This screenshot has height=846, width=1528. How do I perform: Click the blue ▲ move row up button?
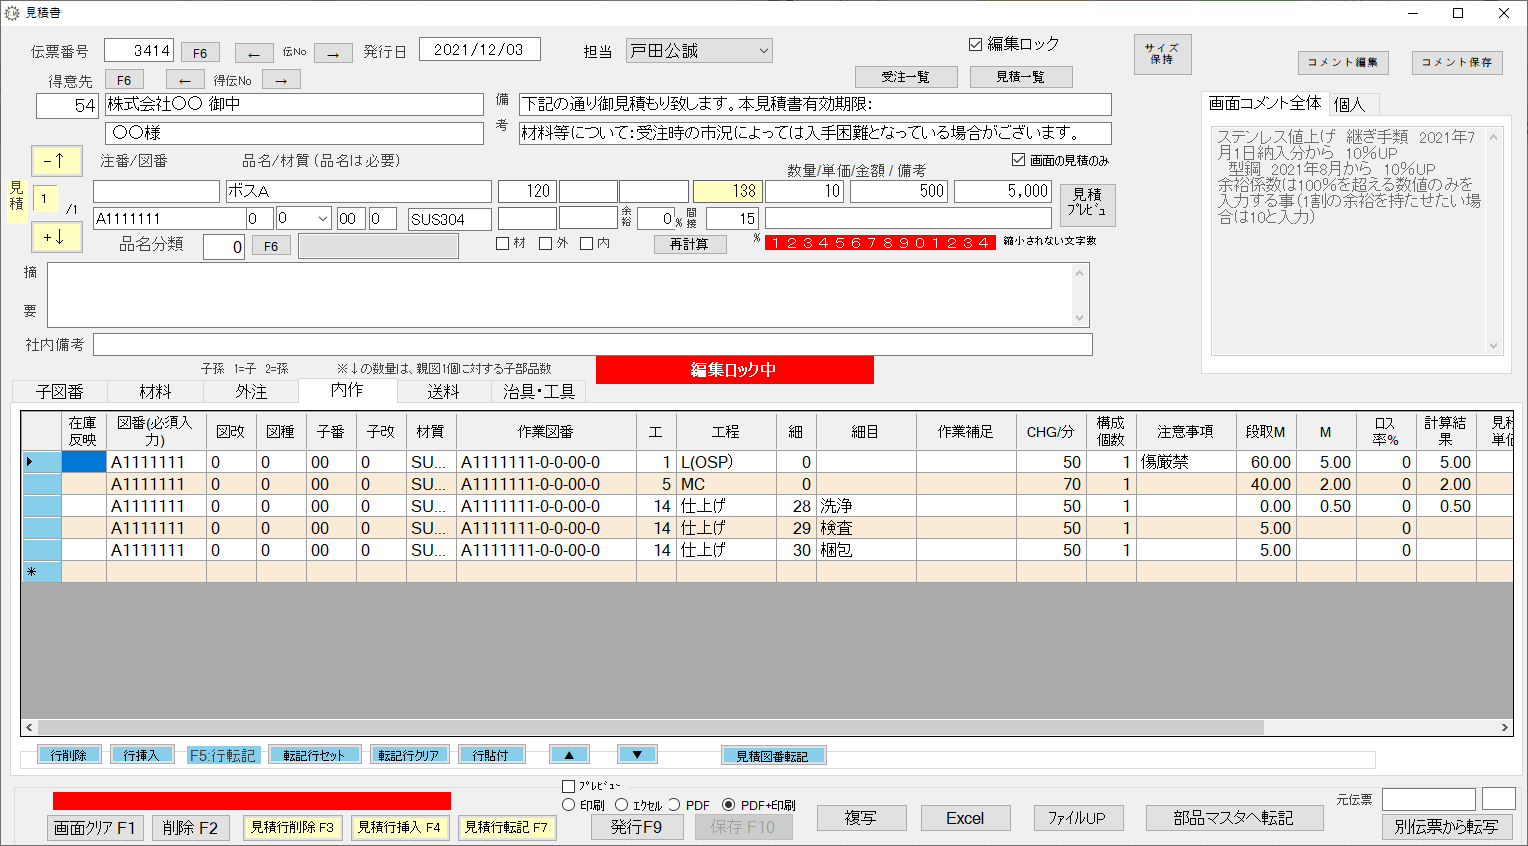pos(569,755)
